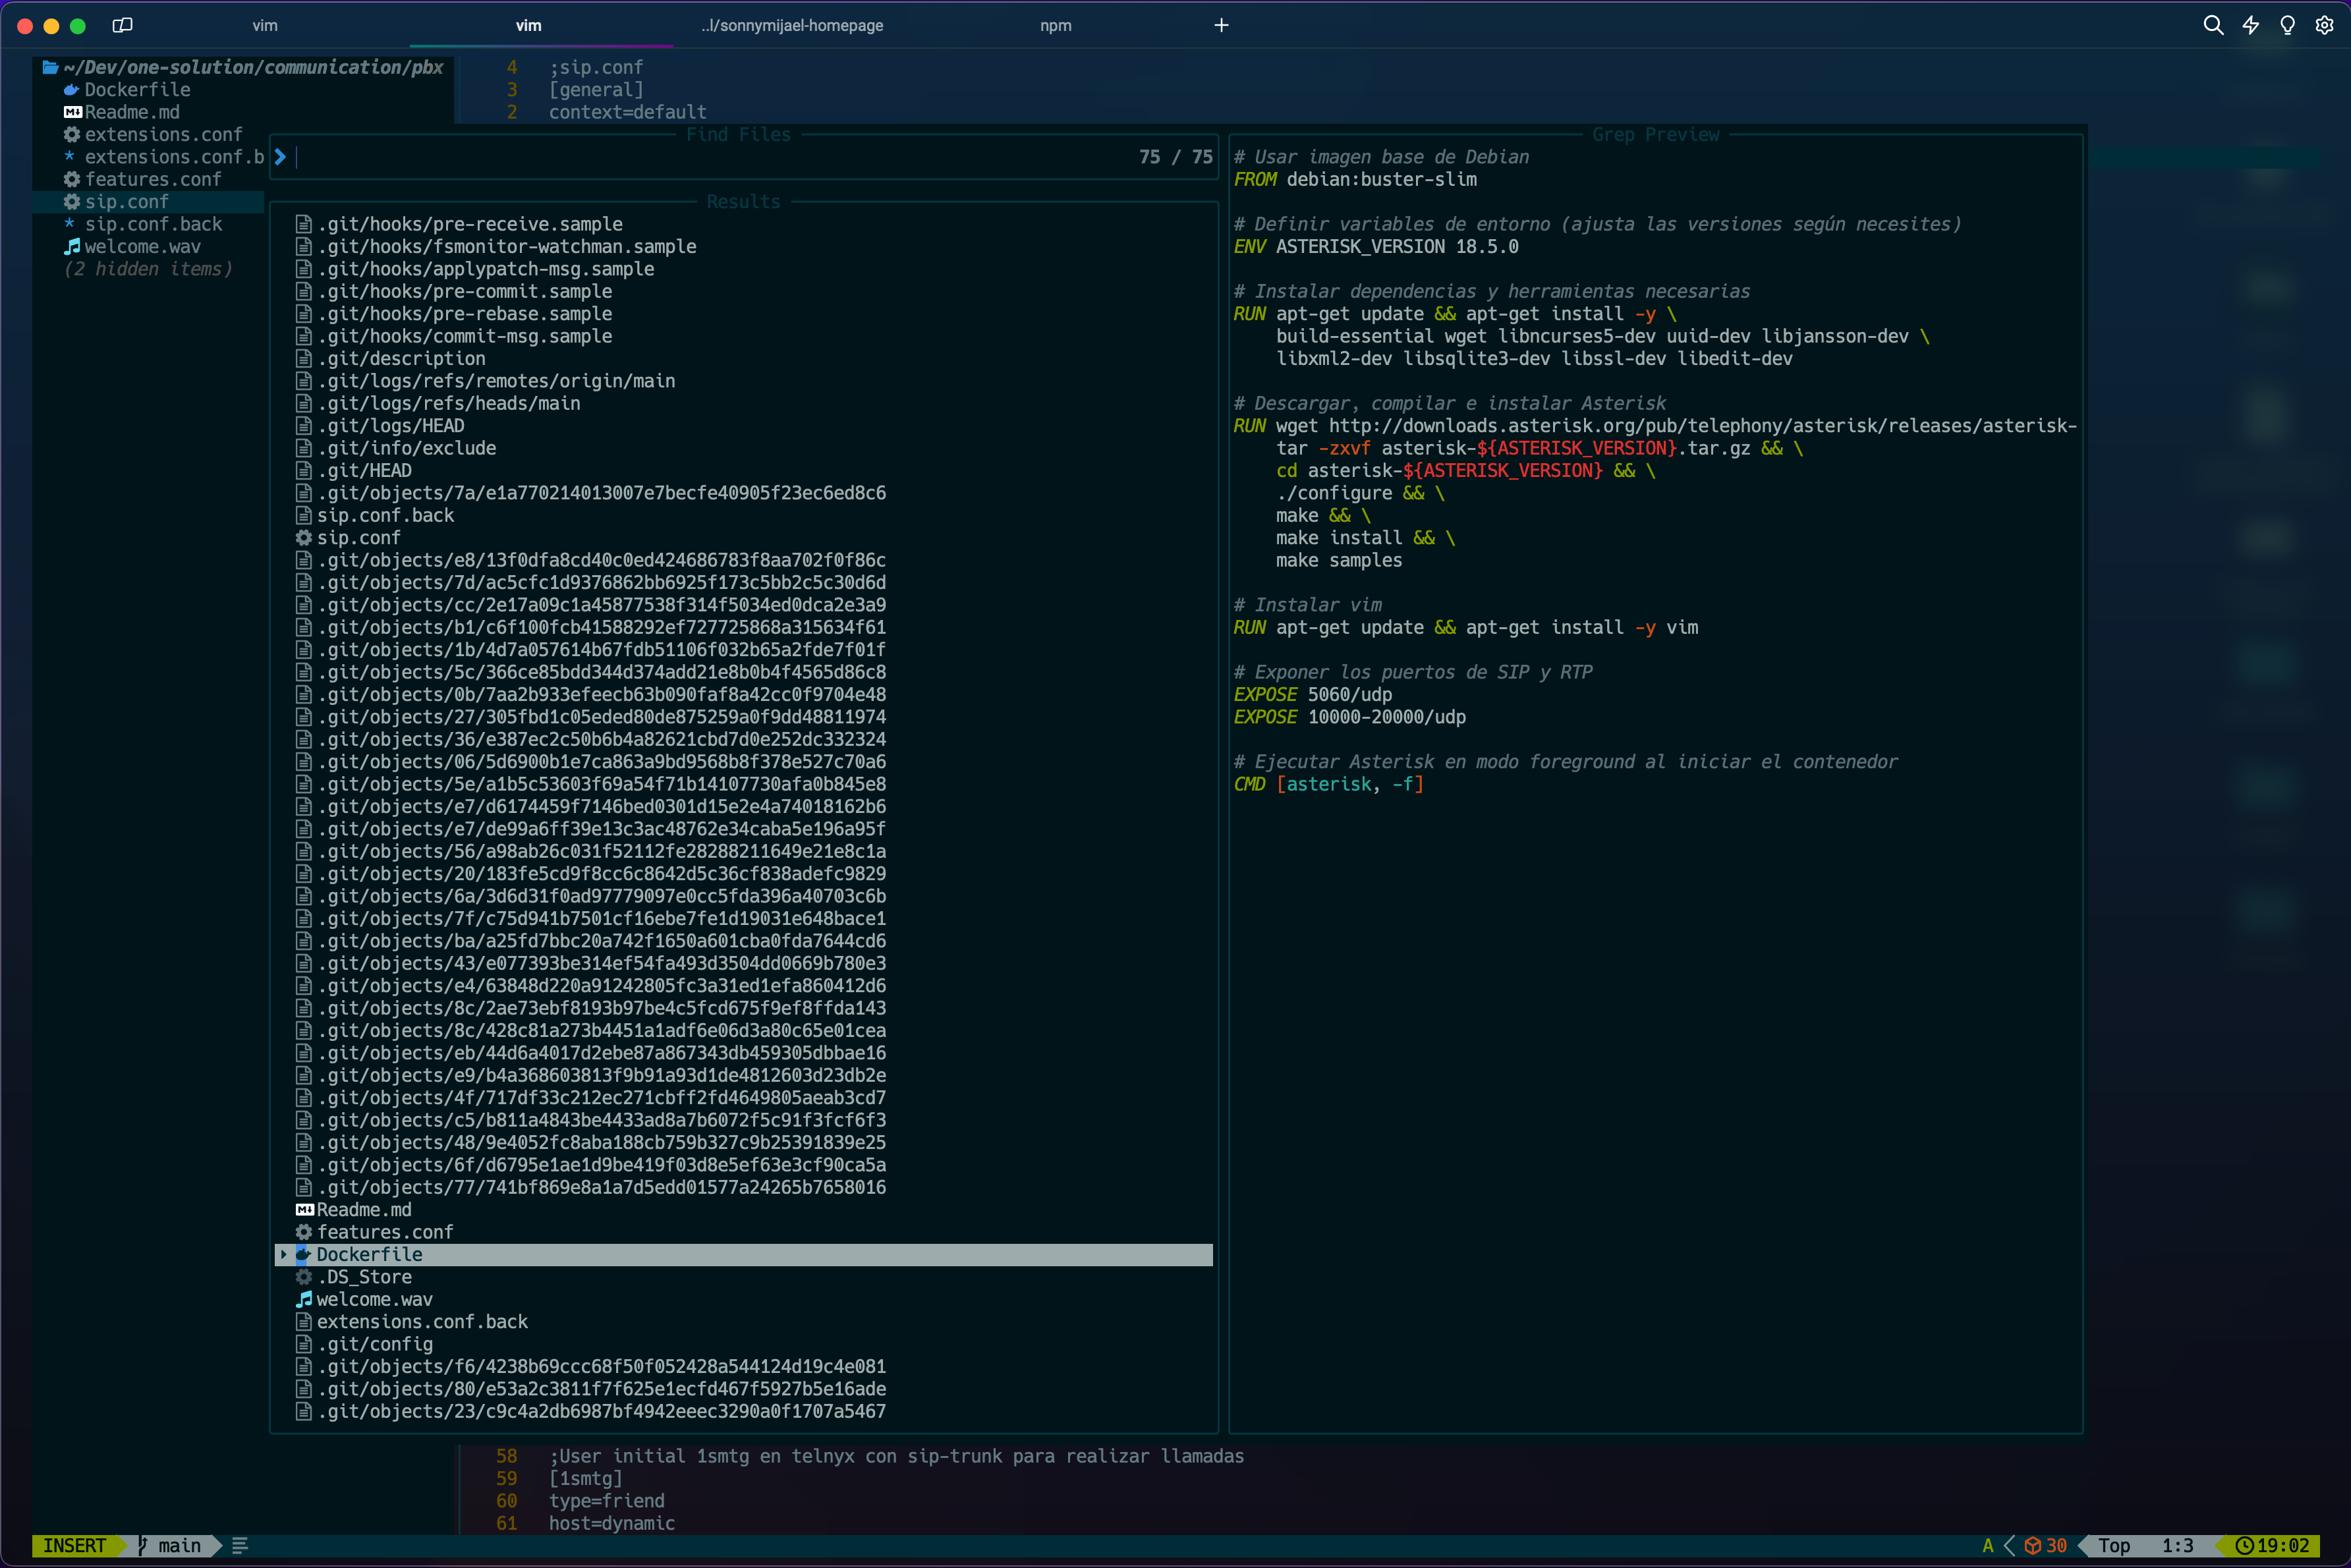Screen dimensions: 2351x1568
Task: Click music icon beside welcome.wav in results
Action: (304, 1299)
